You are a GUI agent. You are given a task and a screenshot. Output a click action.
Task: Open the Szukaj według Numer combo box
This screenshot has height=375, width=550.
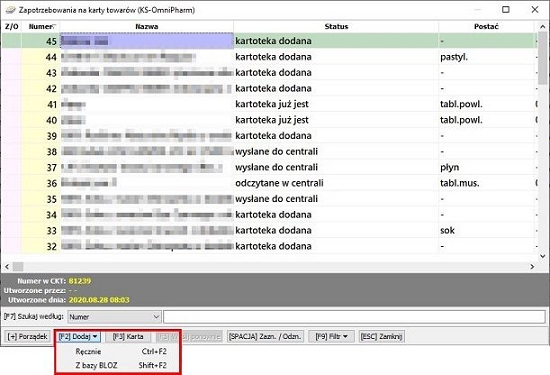114,317
